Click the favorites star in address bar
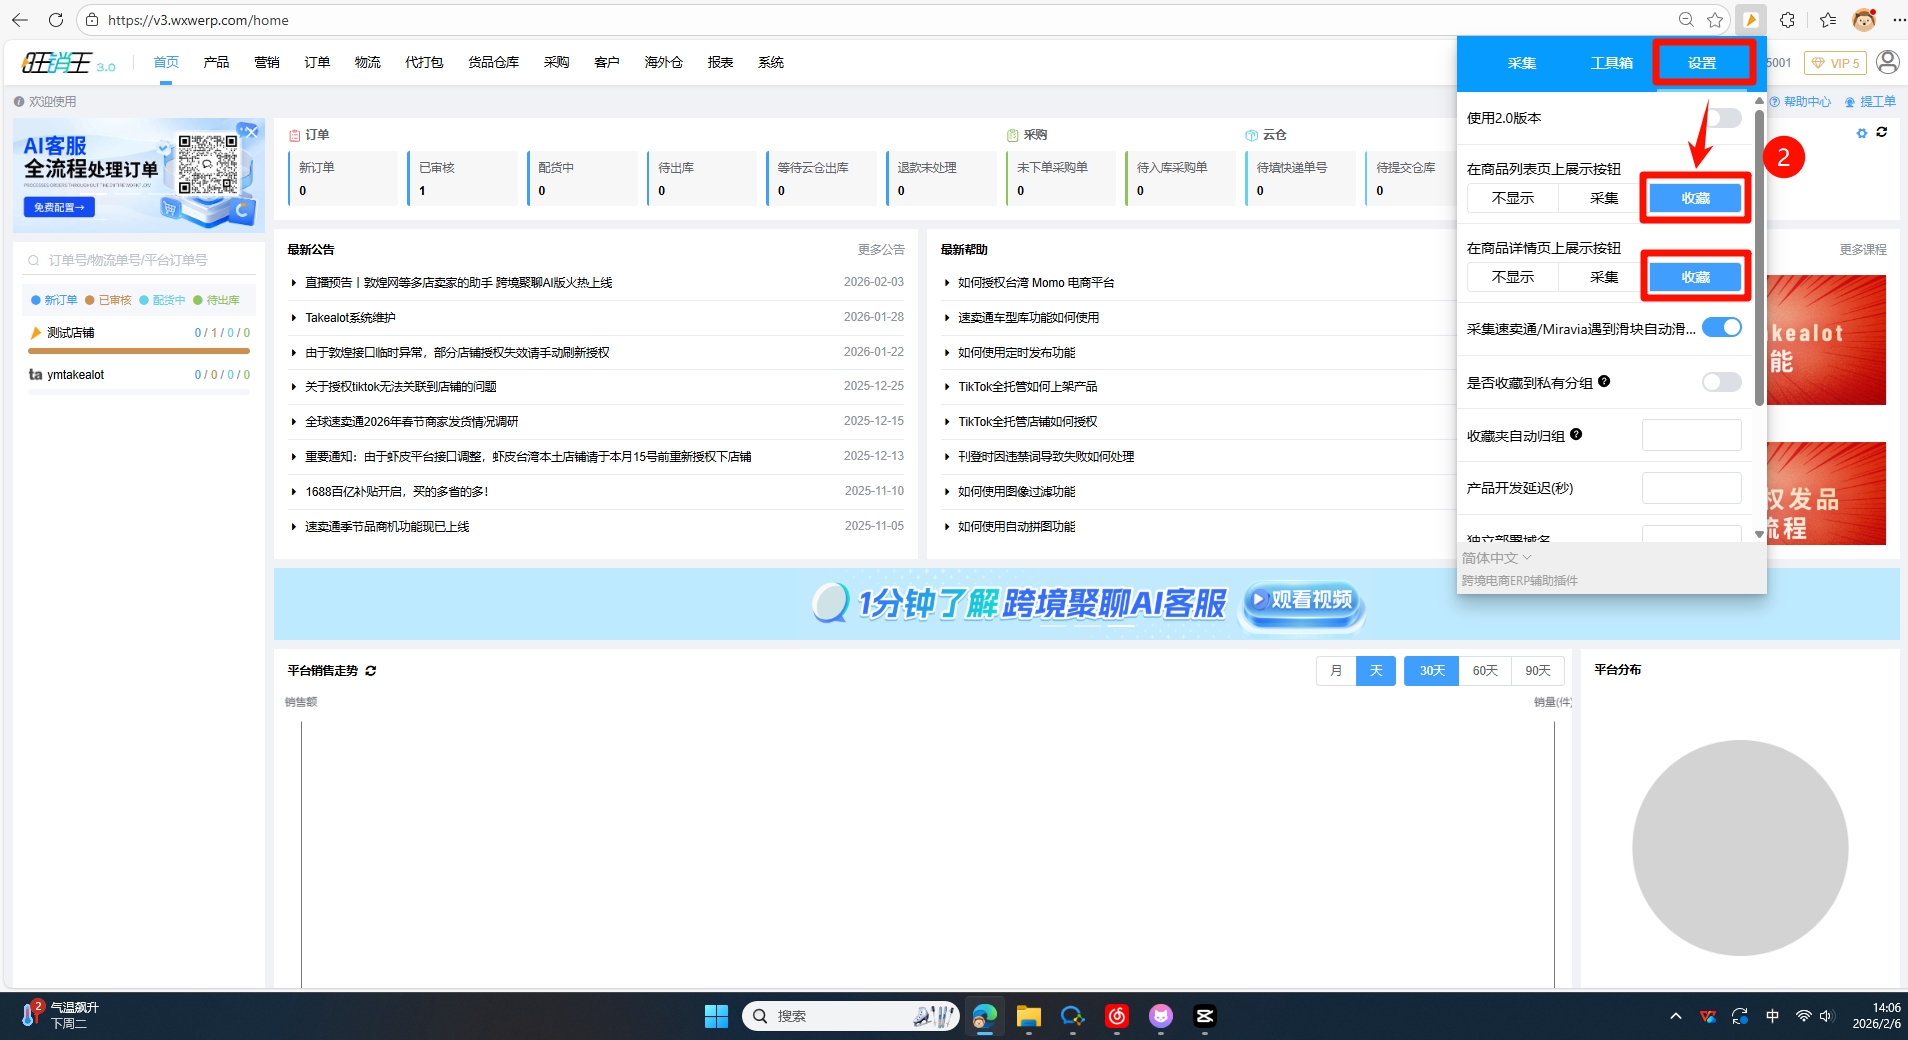 tap(1715, 20)
